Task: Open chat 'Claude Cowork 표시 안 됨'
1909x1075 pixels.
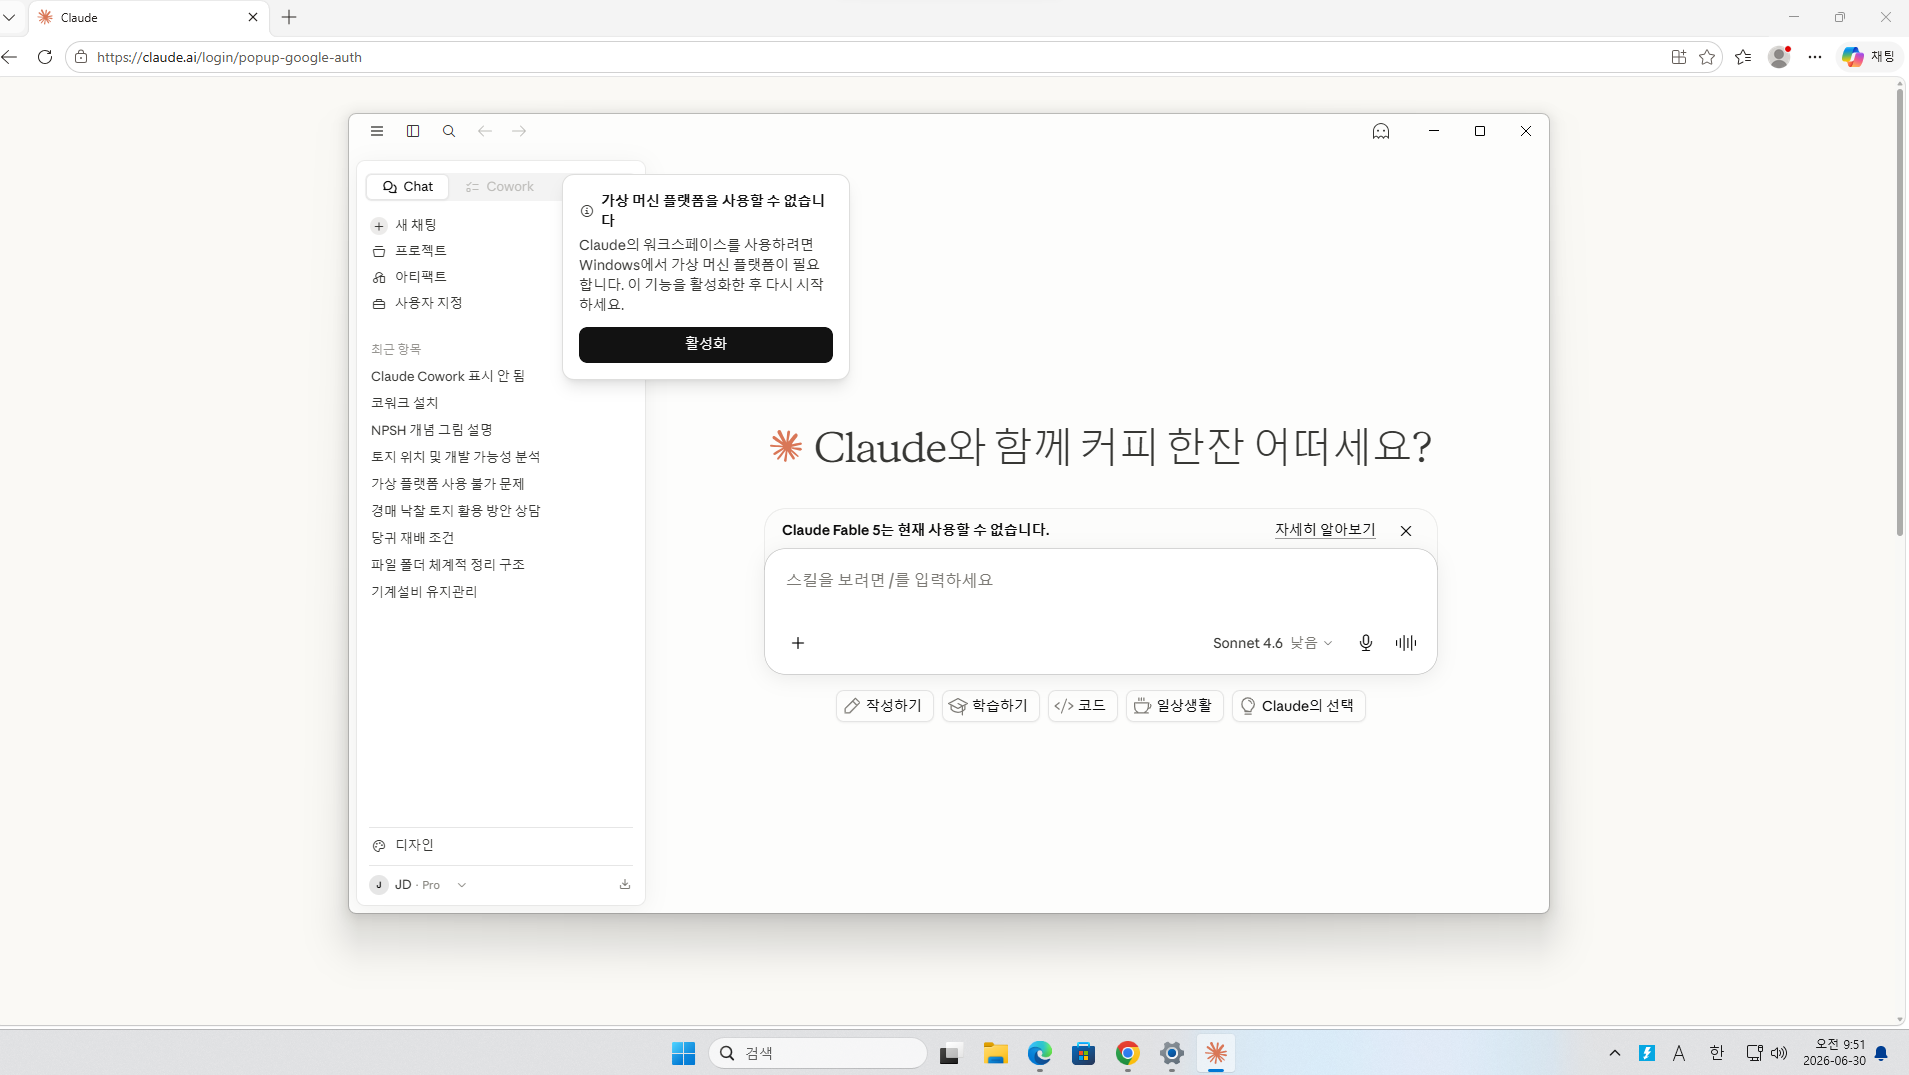Action: 448,377
